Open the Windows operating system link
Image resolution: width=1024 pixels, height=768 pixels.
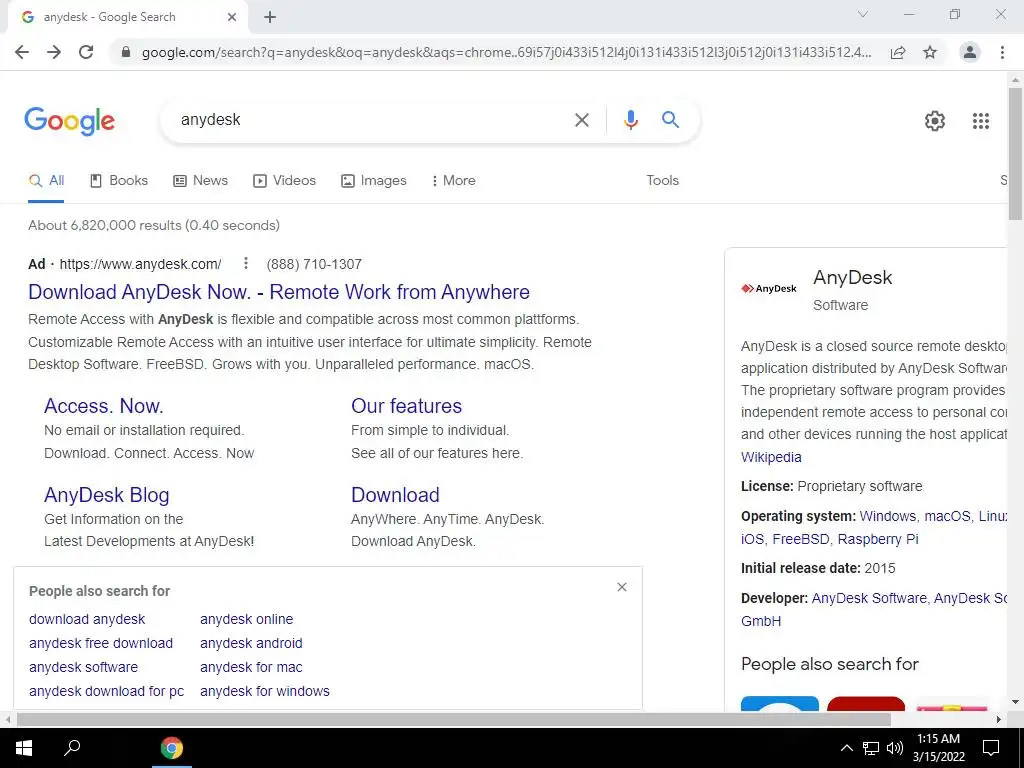point(888,516)
